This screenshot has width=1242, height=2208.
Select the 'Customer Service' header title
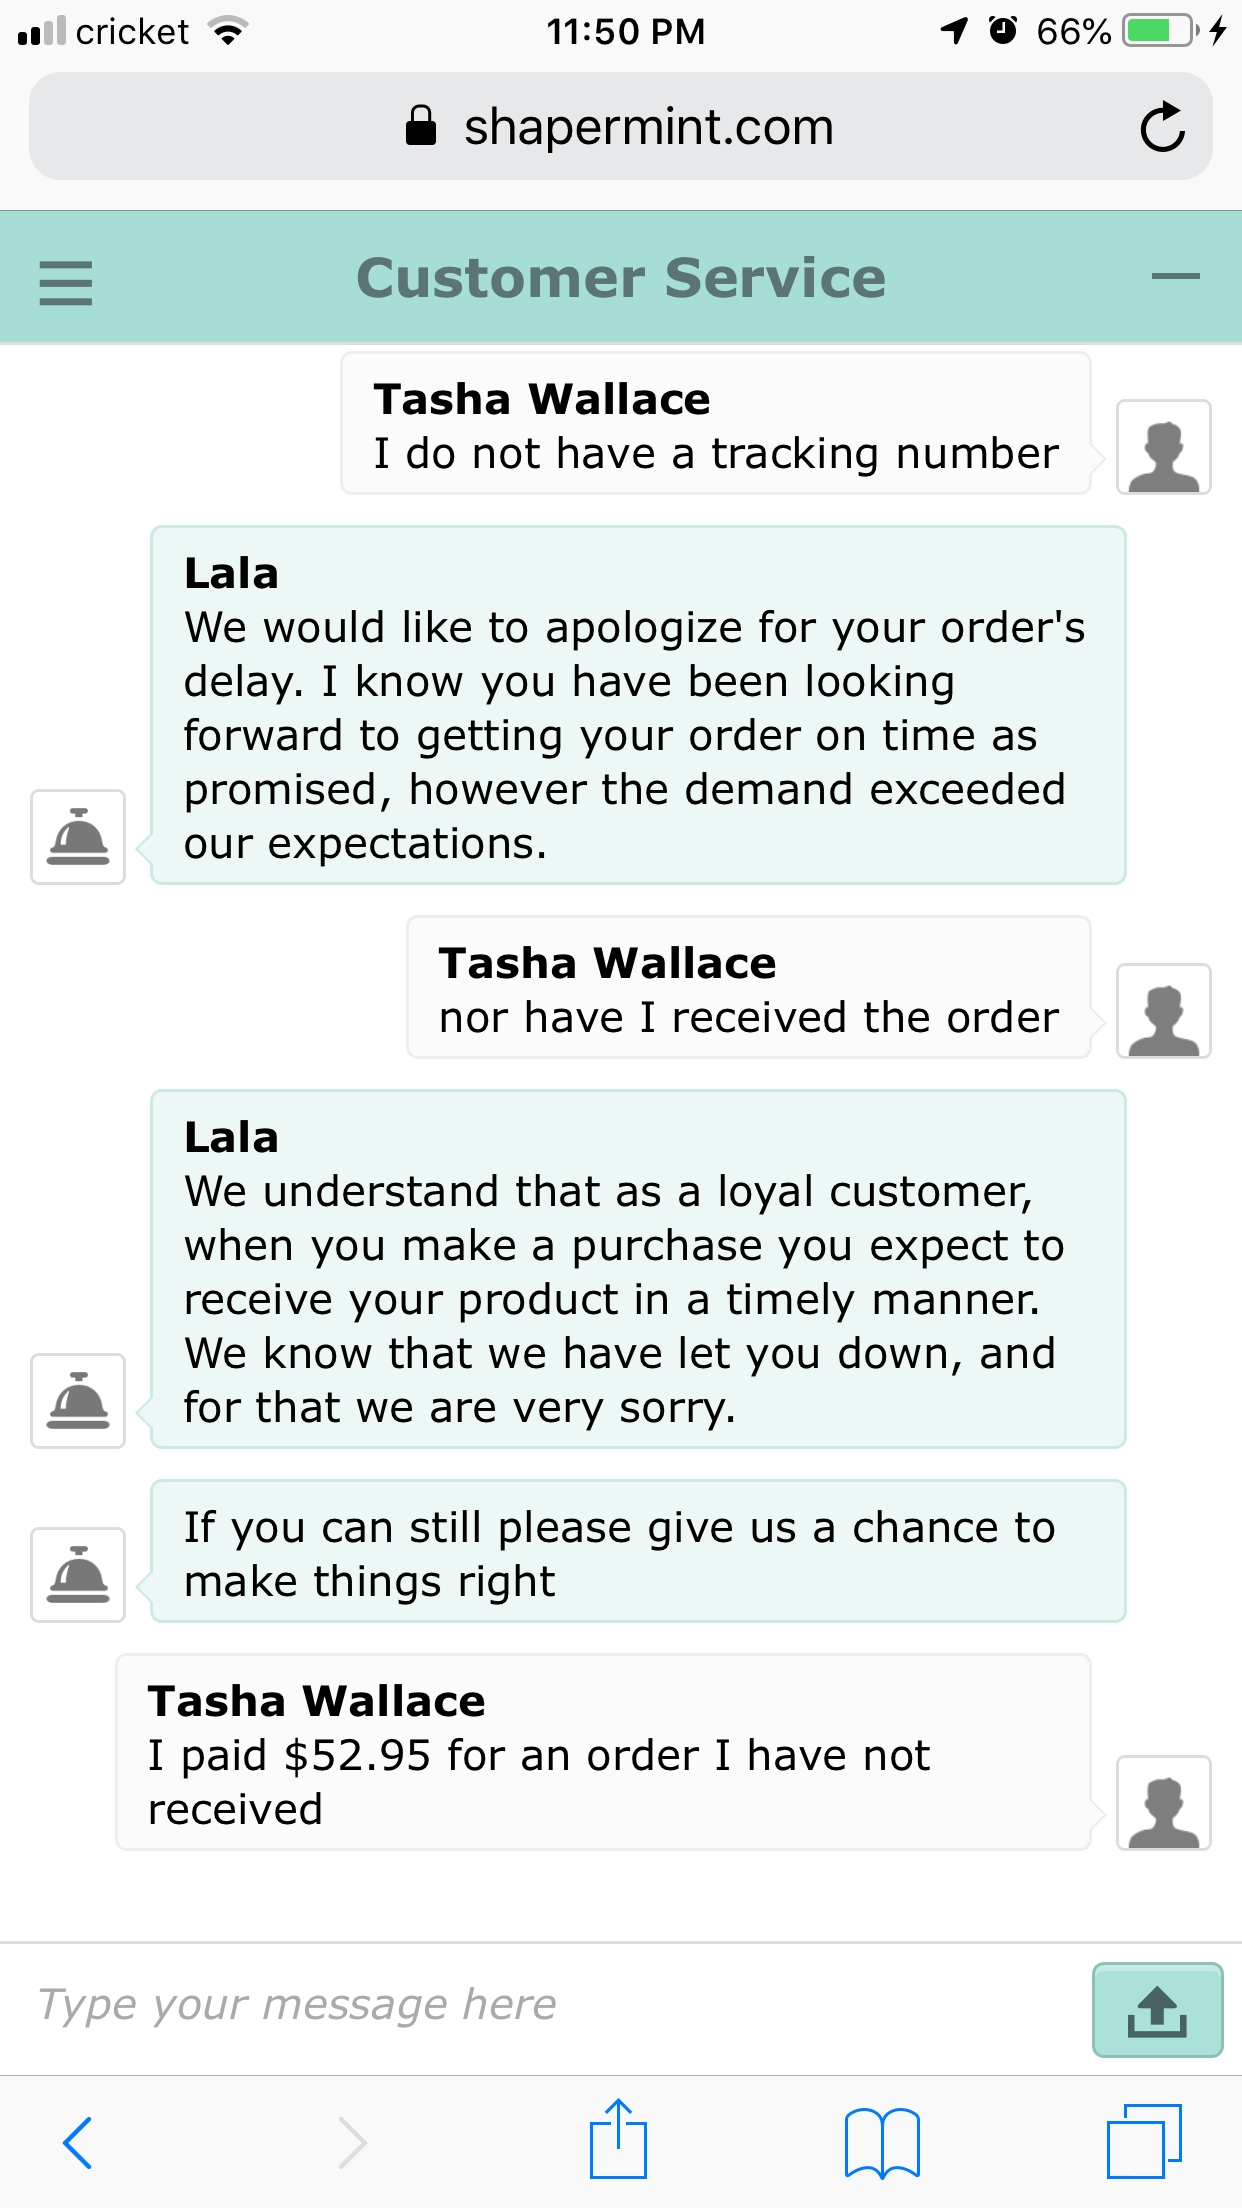pos(621,278)
